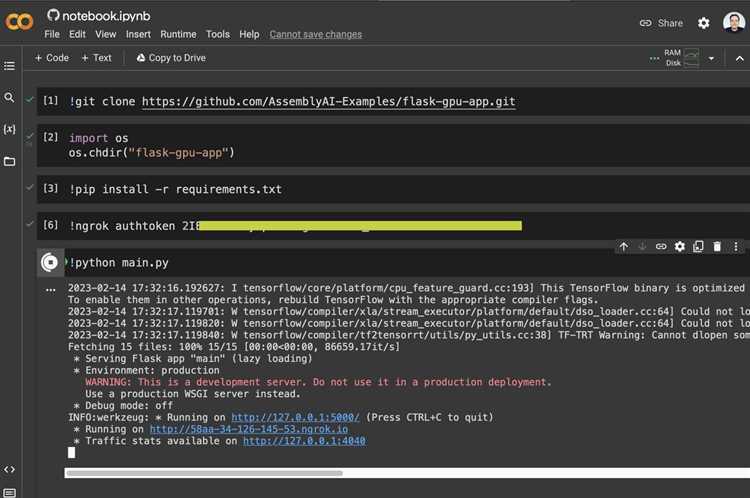Open the http://127.0.0.1:5000/ link

[x=295, y=417]
